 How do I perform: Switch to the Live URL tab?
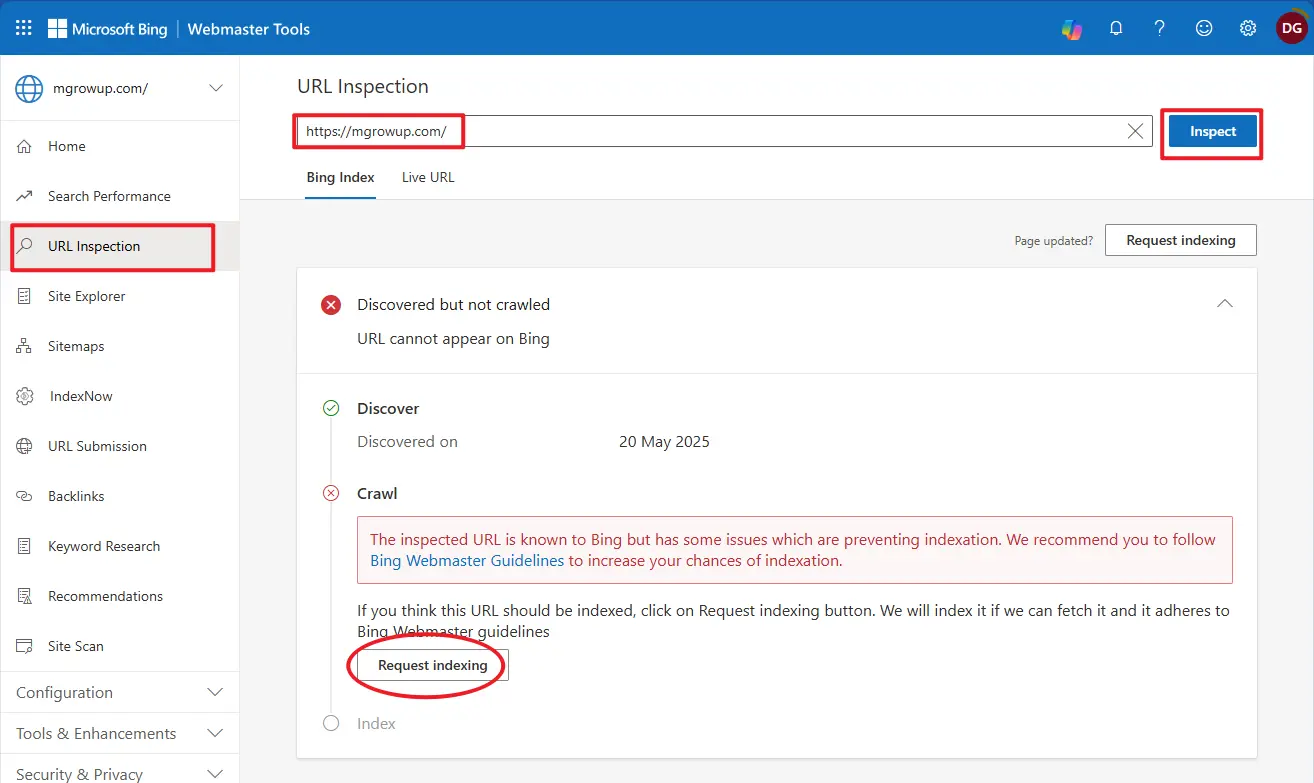pos(428,177)
